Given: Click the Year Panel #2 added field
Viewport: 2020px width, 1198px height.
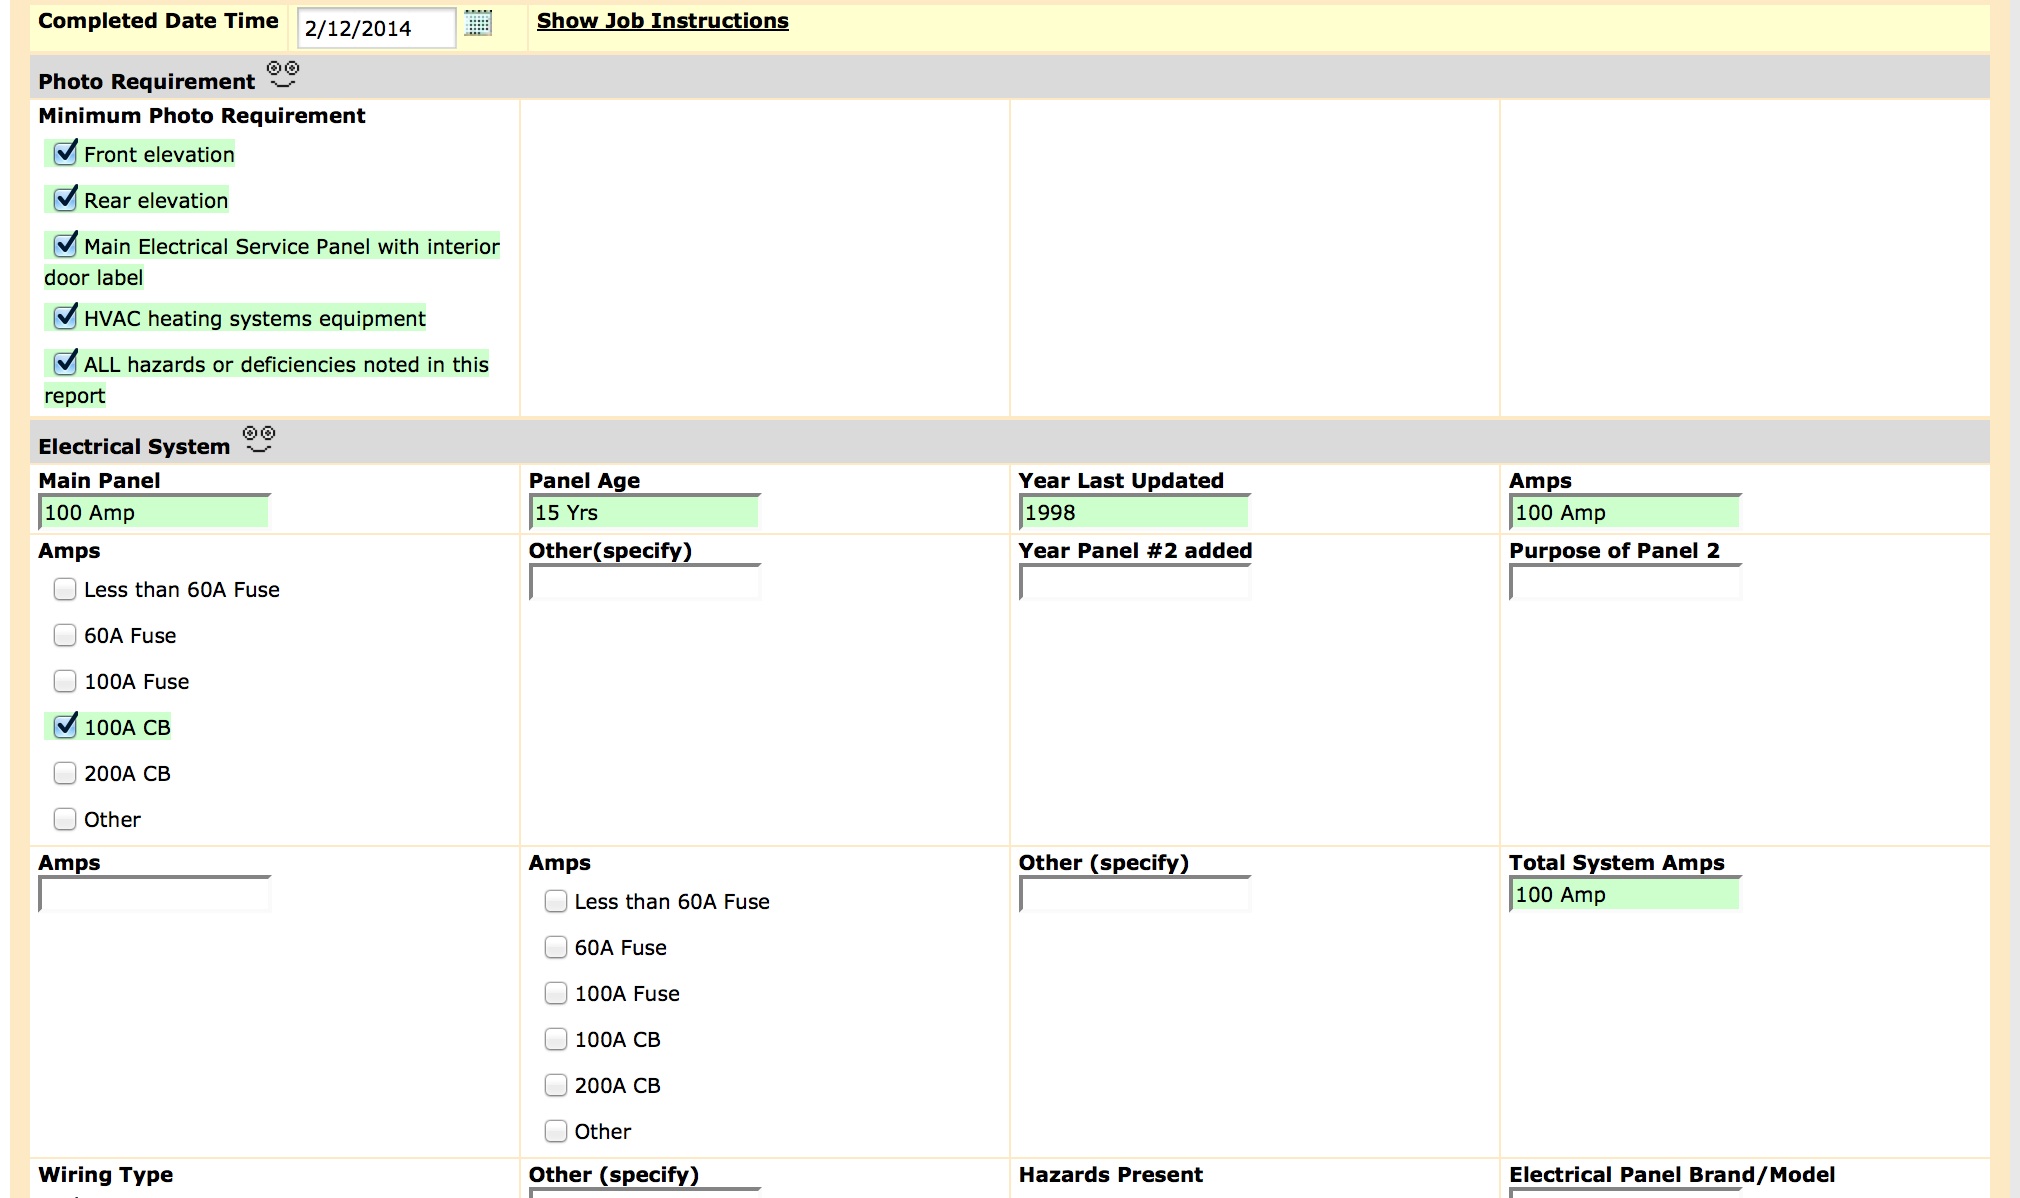Looking at the screenshot, I should pos(1135,582).
